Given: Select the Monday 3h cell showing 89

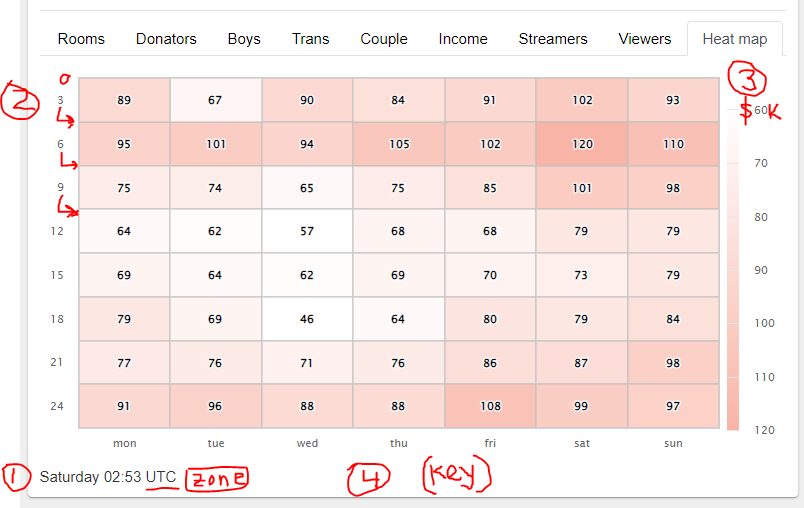Looking at the screenshot, I should 124,100.
